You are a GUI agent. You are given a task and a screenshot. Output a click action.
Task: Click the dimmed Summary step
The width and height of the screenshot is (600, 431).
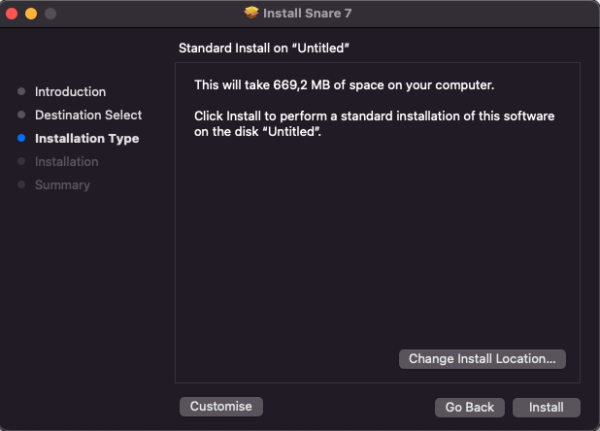(62, 185)
